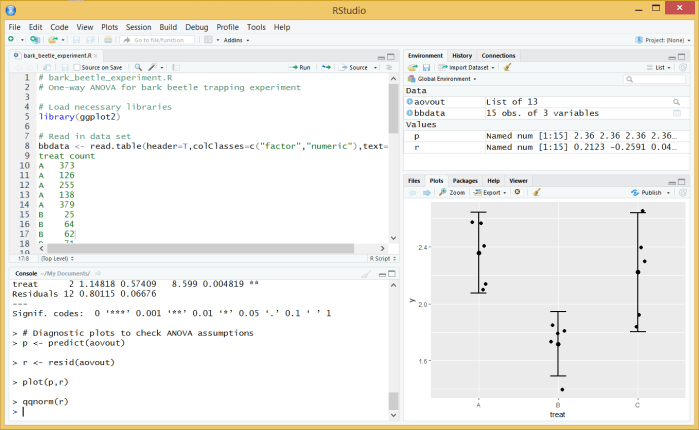
Task: Remove current plot with red X icon
Action: click(x=517, y=192)
